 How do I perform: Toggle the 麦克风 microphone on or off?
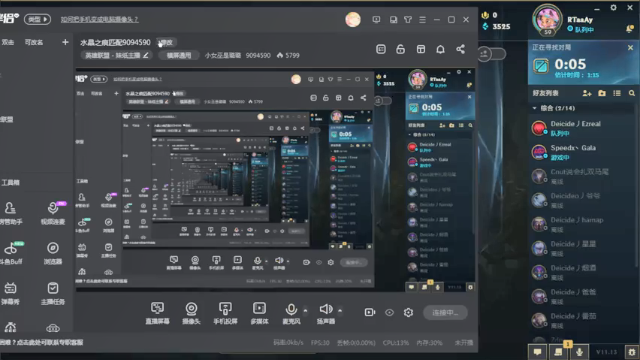[291, 313]
